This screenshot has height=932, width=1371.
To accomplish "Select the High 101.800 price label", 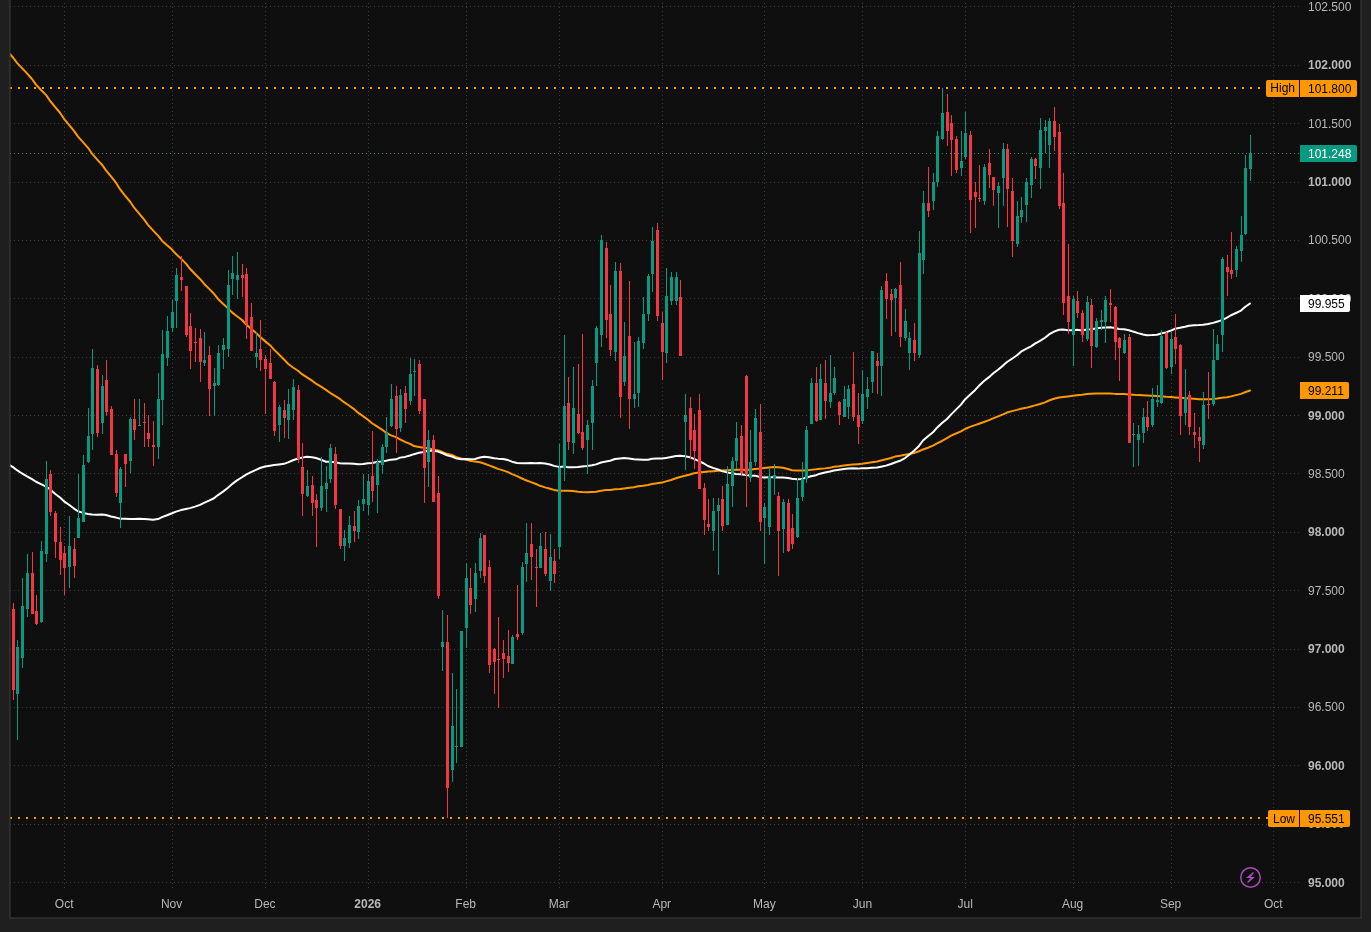I will pos(1311,89).
